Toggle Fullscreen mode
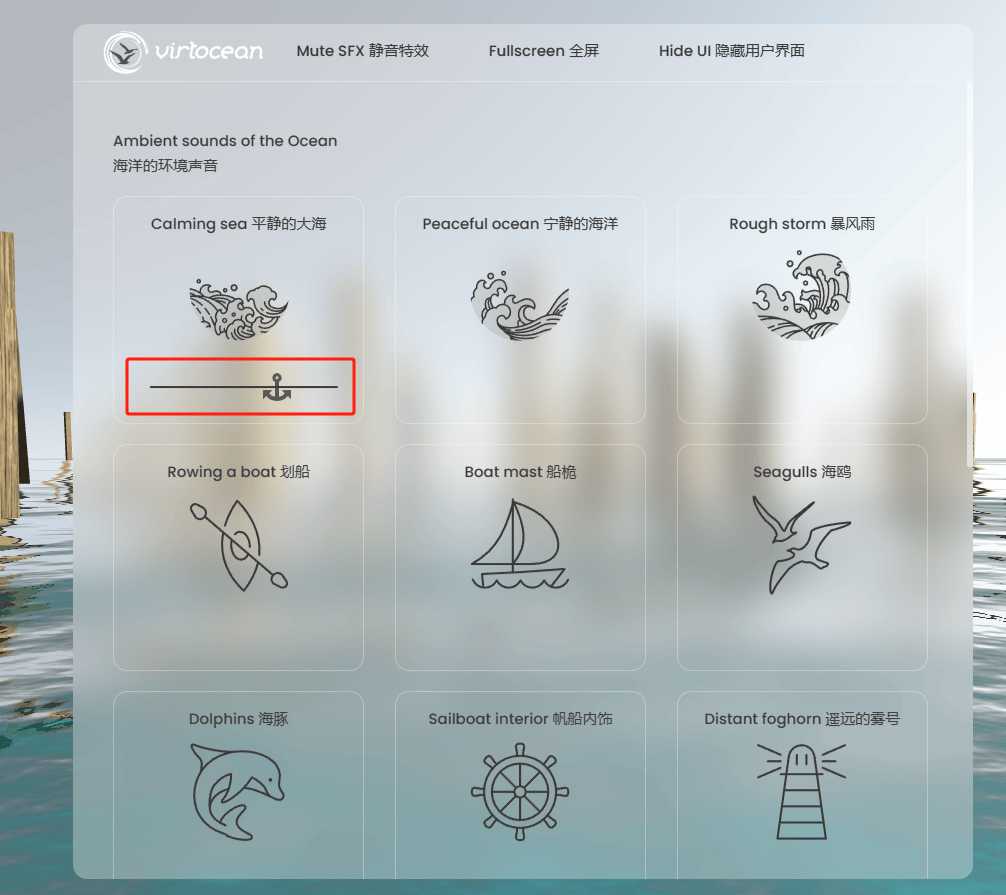The height and width of the screenshot is (895, 1006). [543, 51]
